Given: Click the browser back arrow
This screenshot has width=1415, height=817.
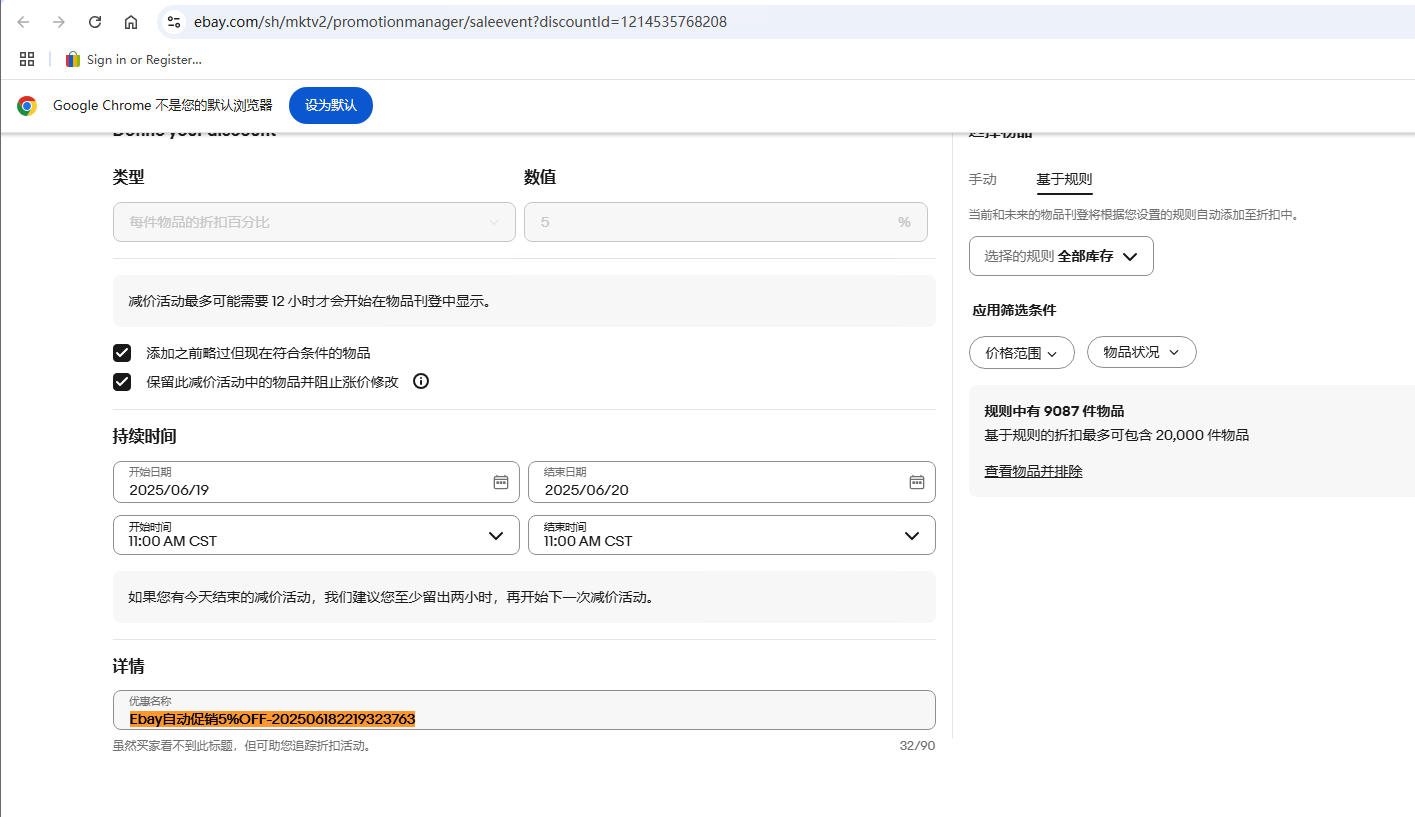Looking at the screenshot, I should pos(23,22).
